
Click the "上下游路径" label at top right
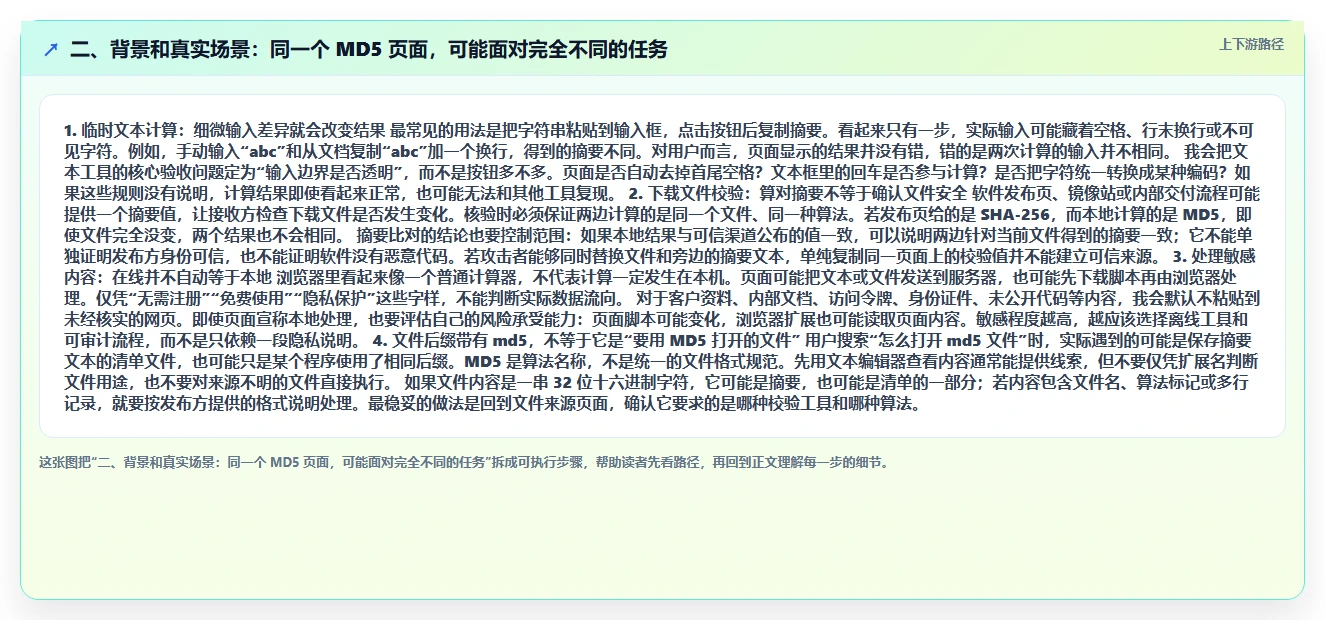pyautogui.click(x=1251, y=44)
